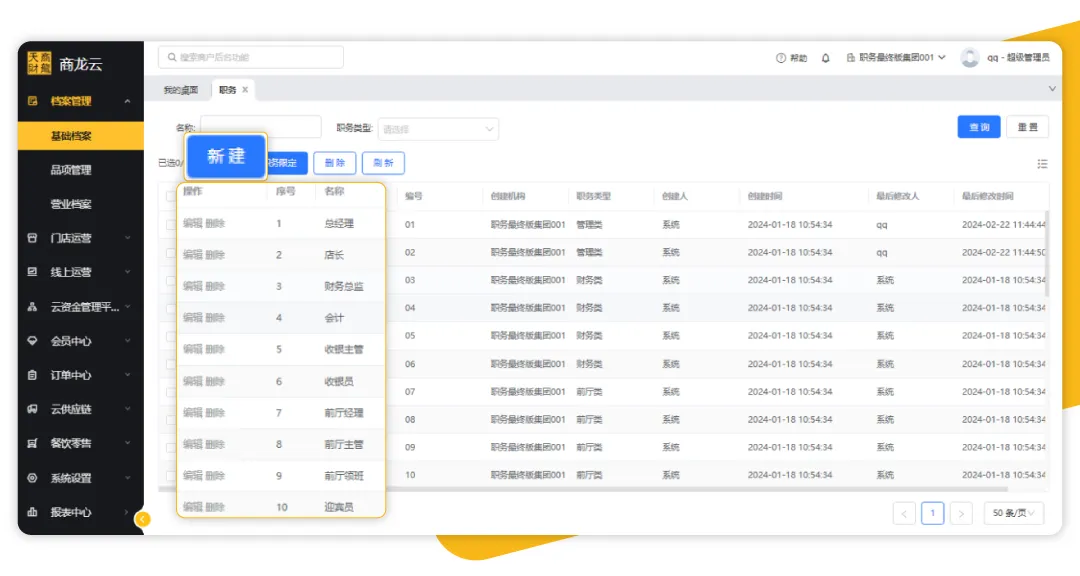Image resolution: width=1080 pixels, height=576 pixels.
Task: Click the 职务类型 column header
Action: [x=594, y=196]
